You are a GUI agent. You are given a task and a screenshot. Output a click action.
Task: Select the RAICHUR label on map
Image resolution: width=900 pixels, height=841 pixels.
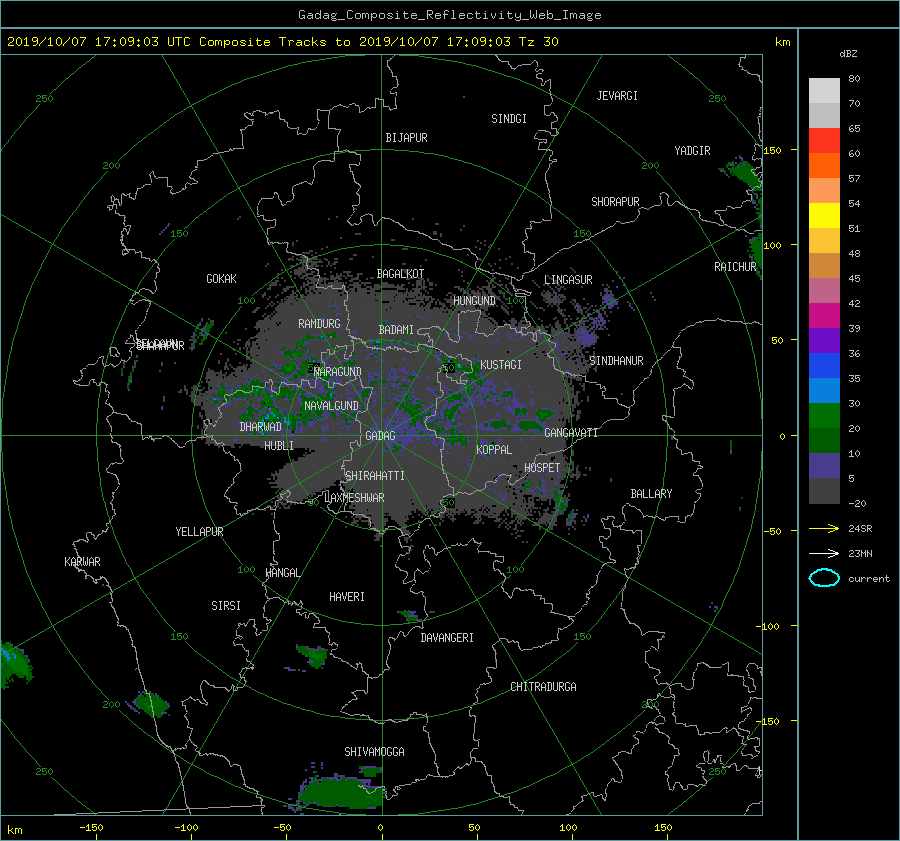(x=735, y=267)
